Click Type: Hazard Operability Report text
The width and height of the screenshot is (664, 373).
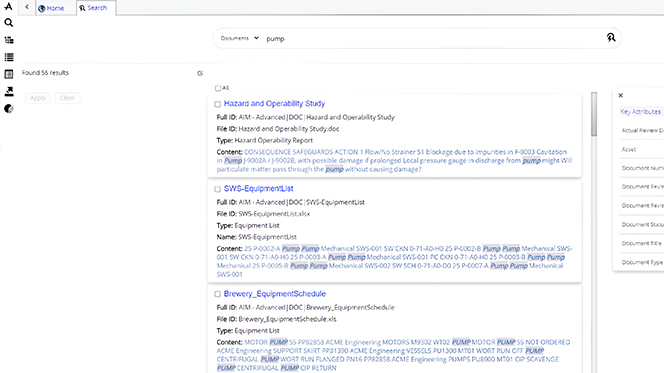tap(265, 141)
